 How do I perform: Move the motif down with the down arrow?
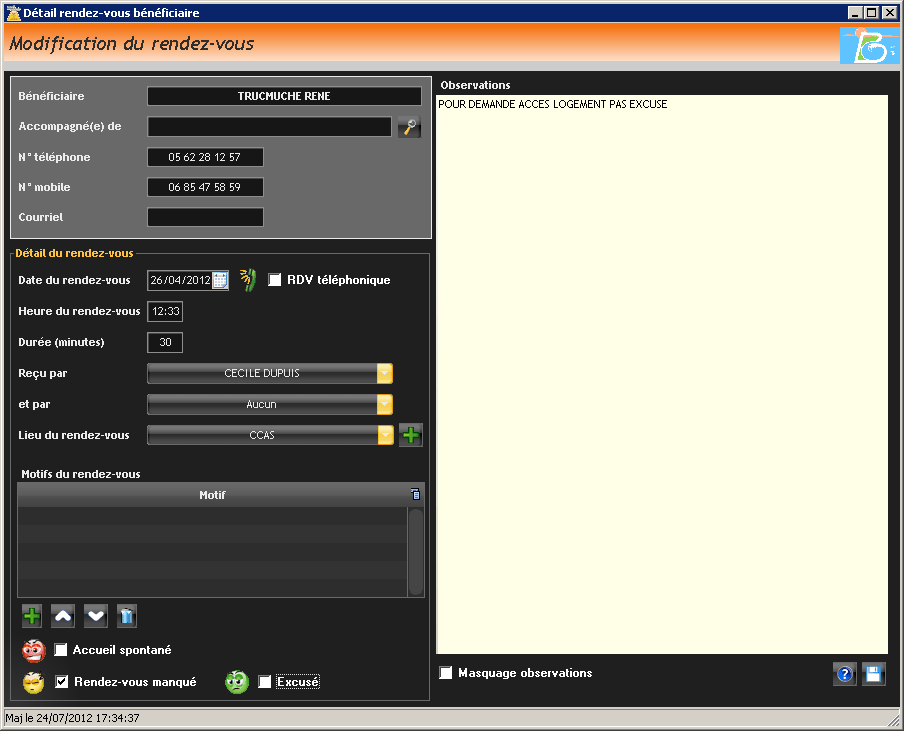(x=95, y=616)
